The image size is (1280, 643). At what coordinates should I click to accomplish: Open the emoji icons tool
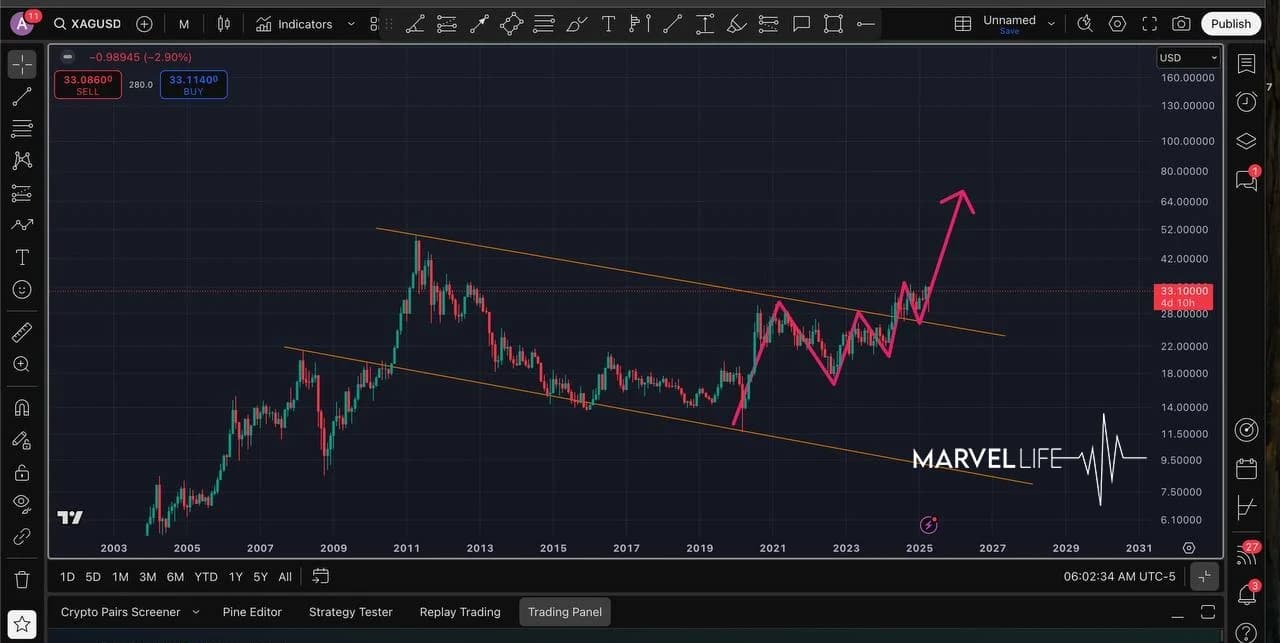pyautogui.click(x=21, y=290)
